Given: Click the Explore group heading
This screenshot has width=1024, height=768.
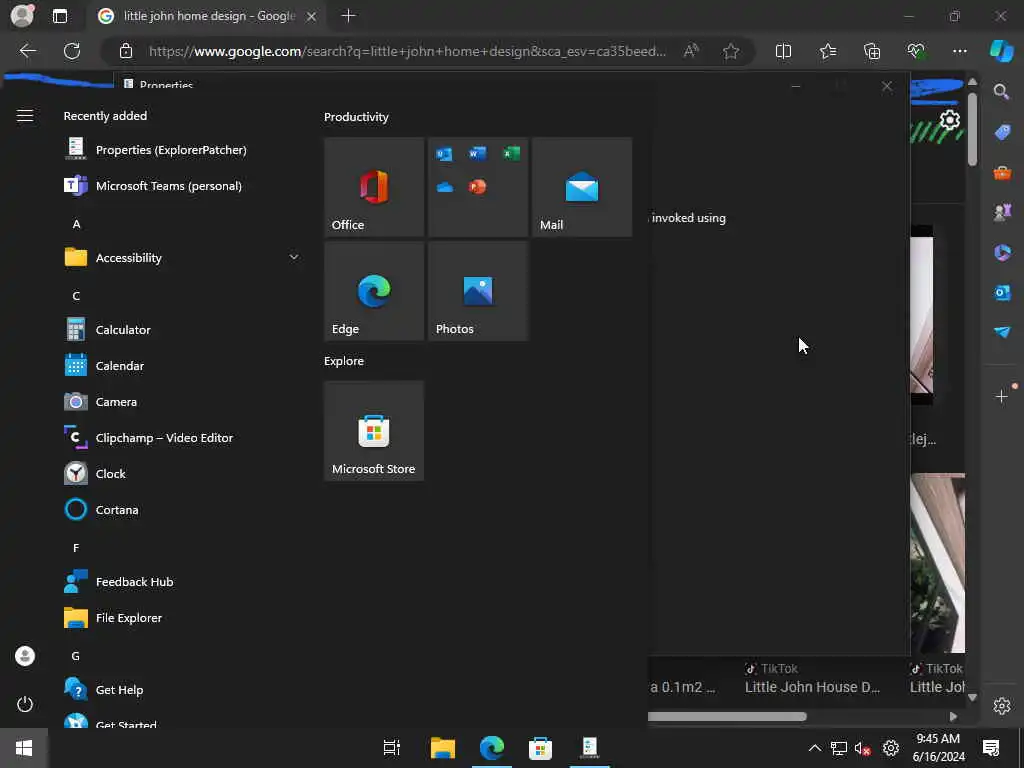Looking at the screenshot, I should (344, 361).
